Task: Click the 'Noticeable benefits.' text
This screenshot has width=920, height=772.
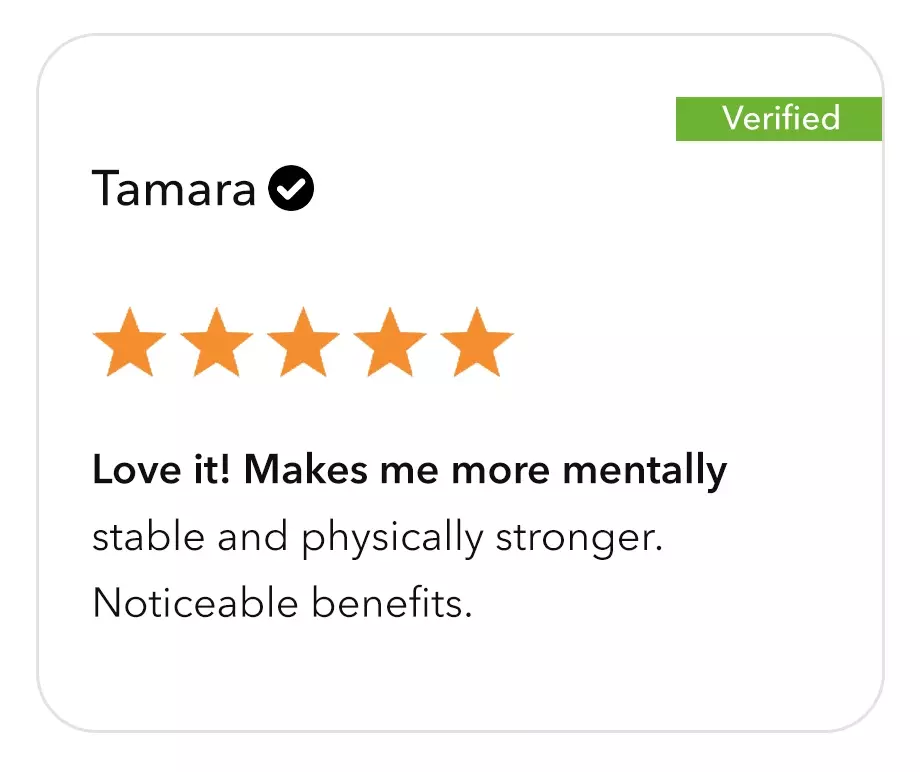Action: tap(282, 602)
